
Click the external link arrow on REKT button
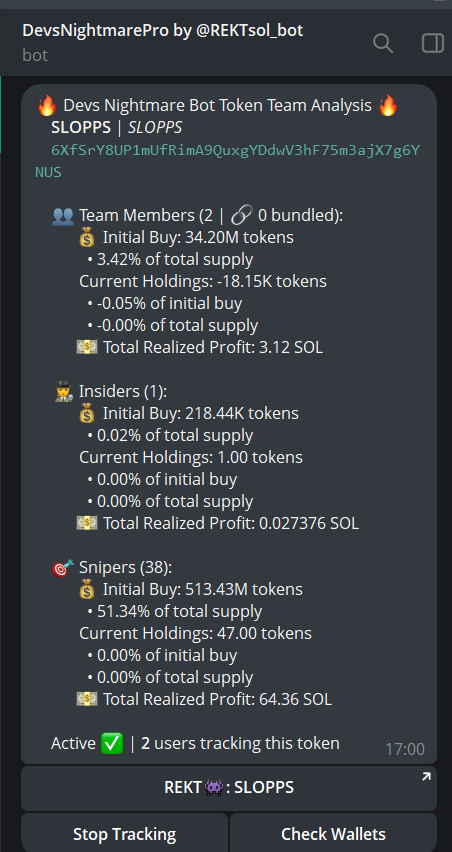tap(426, 777)
